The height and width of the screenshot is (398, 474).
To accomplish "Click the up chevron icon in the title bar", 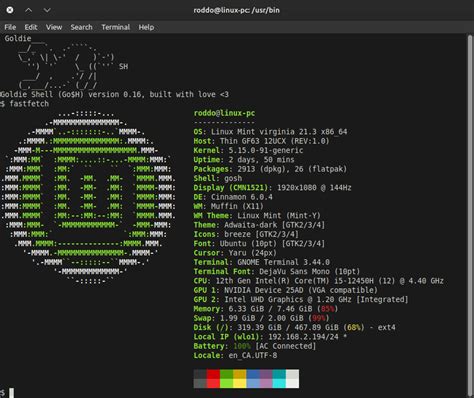I will tap(29, 10).
